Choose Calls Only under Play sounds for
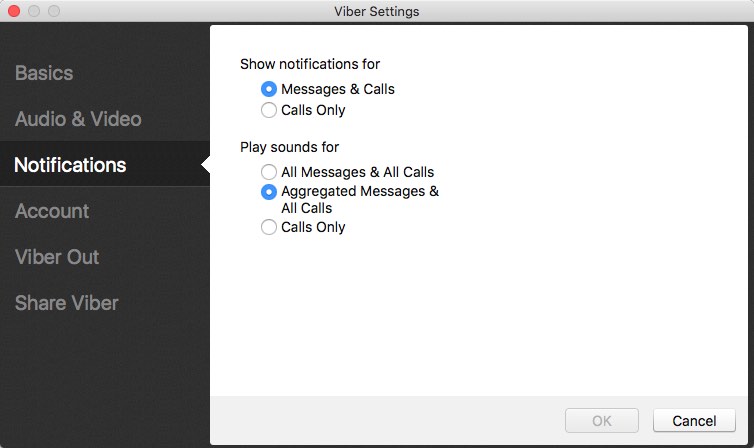 (269, 227)
